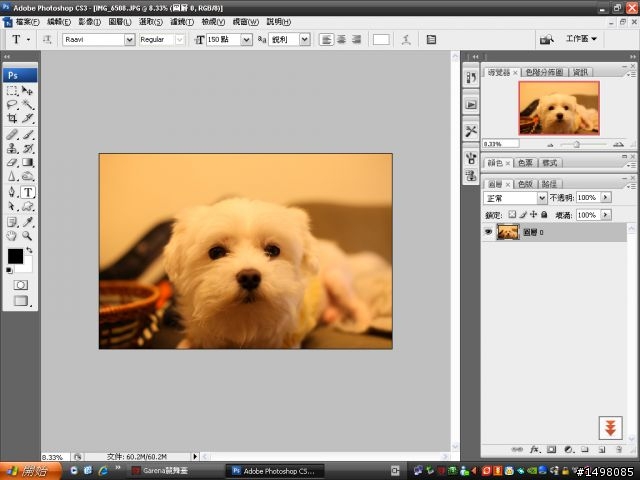
Task: Toggle lock position
Action: [533, 214]
